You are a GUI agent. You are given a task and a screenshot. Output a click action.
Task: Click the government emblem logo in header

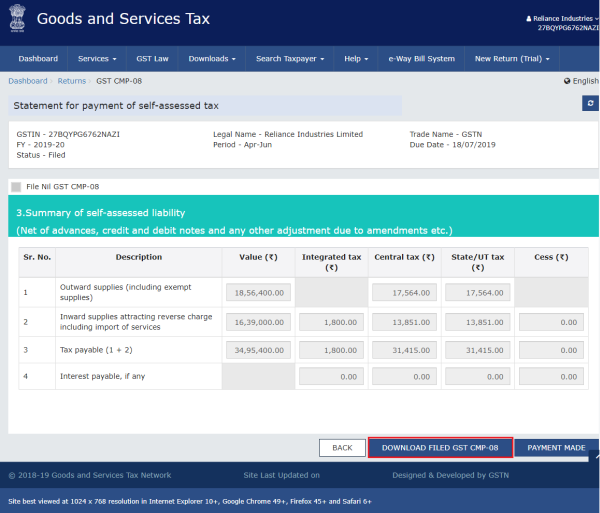click(x=18, y=21)
